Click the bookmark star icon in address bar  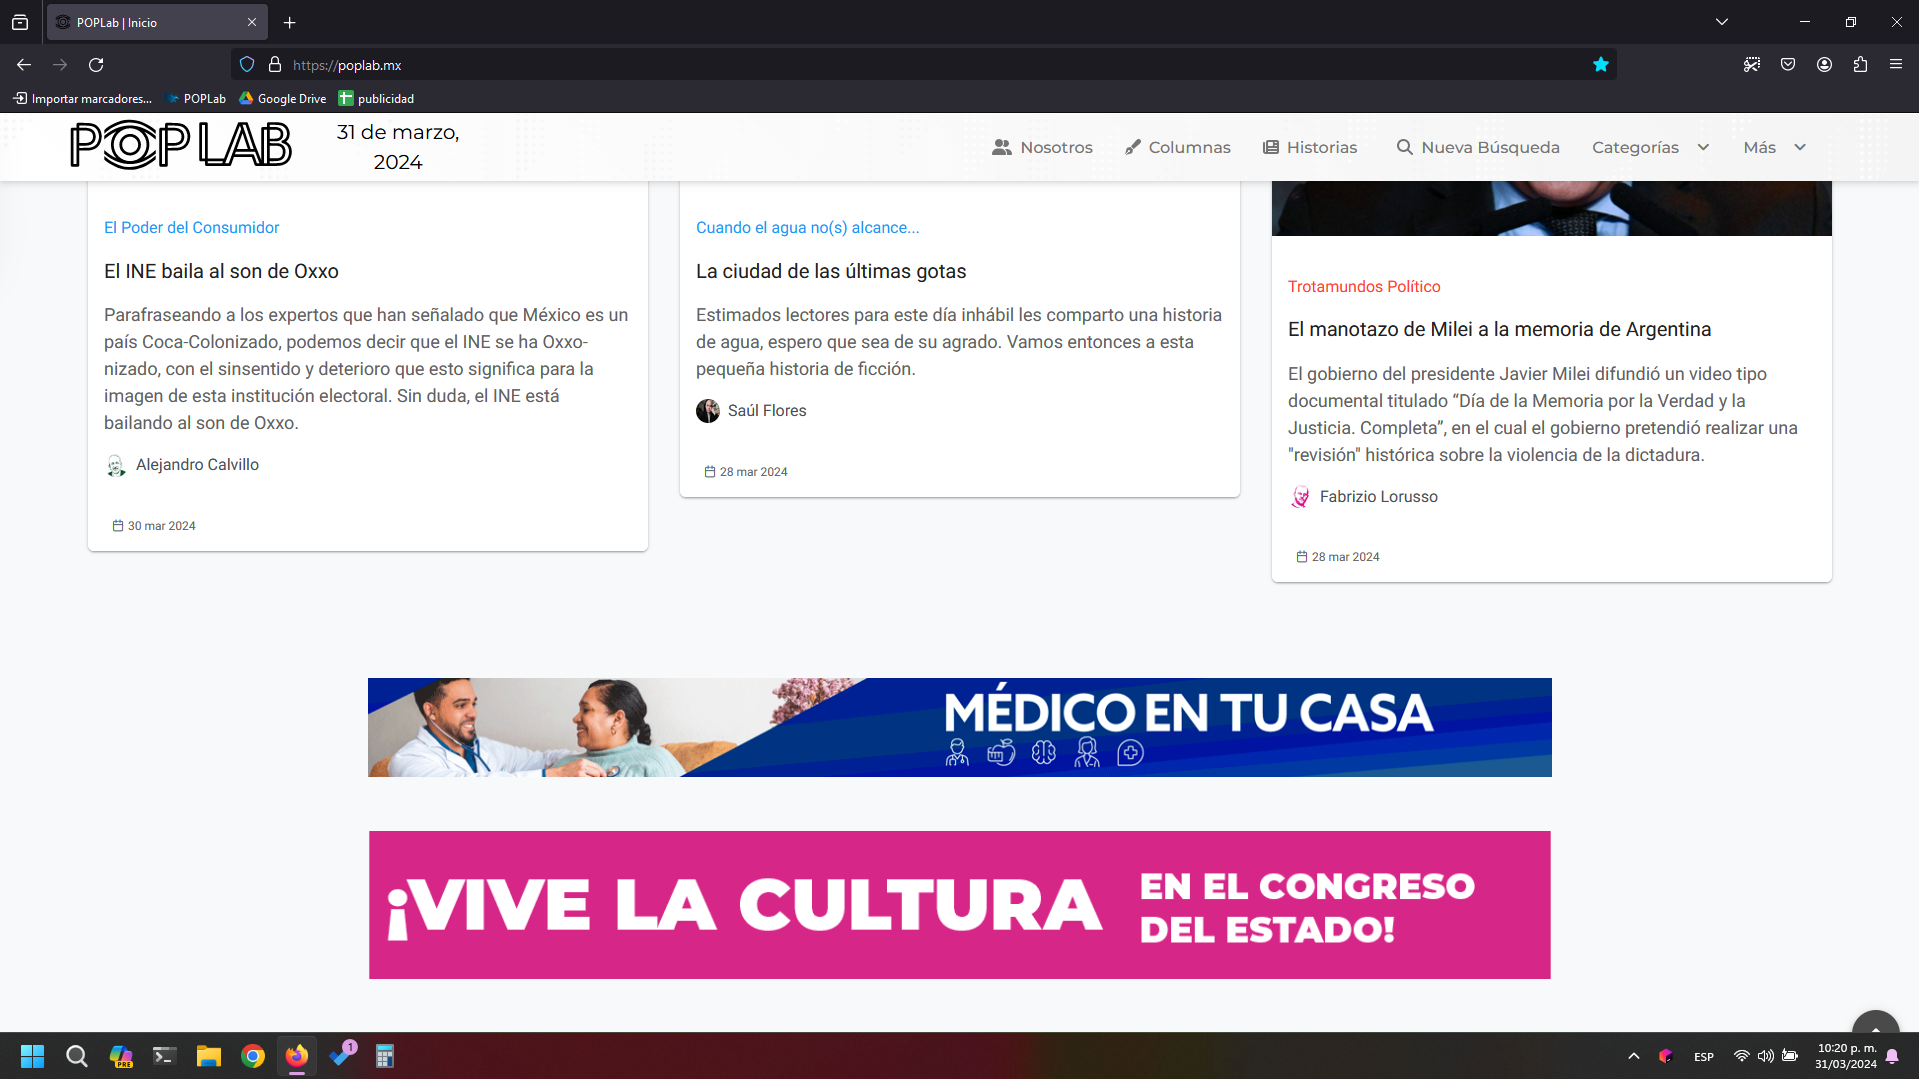(1600, 65)
